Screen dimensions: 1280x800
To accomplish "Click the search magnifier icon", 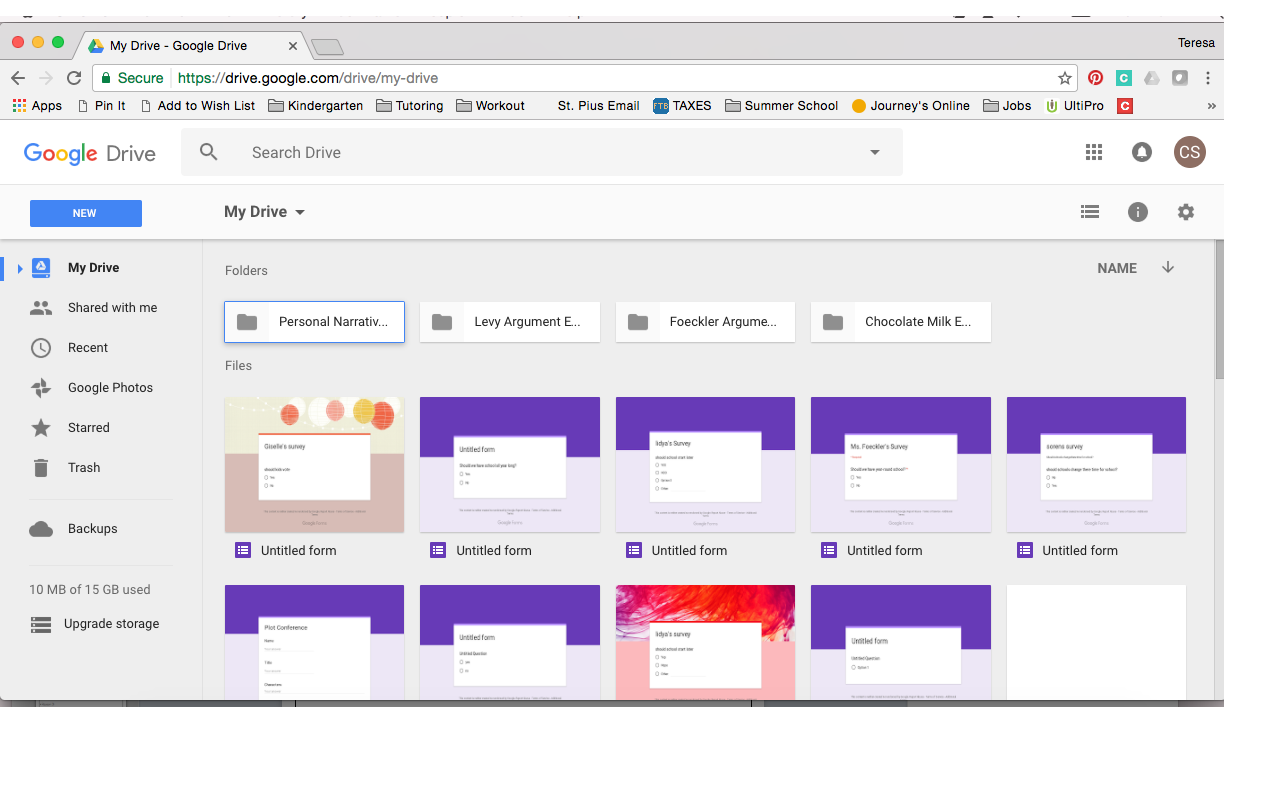I will tap(208, 152).
